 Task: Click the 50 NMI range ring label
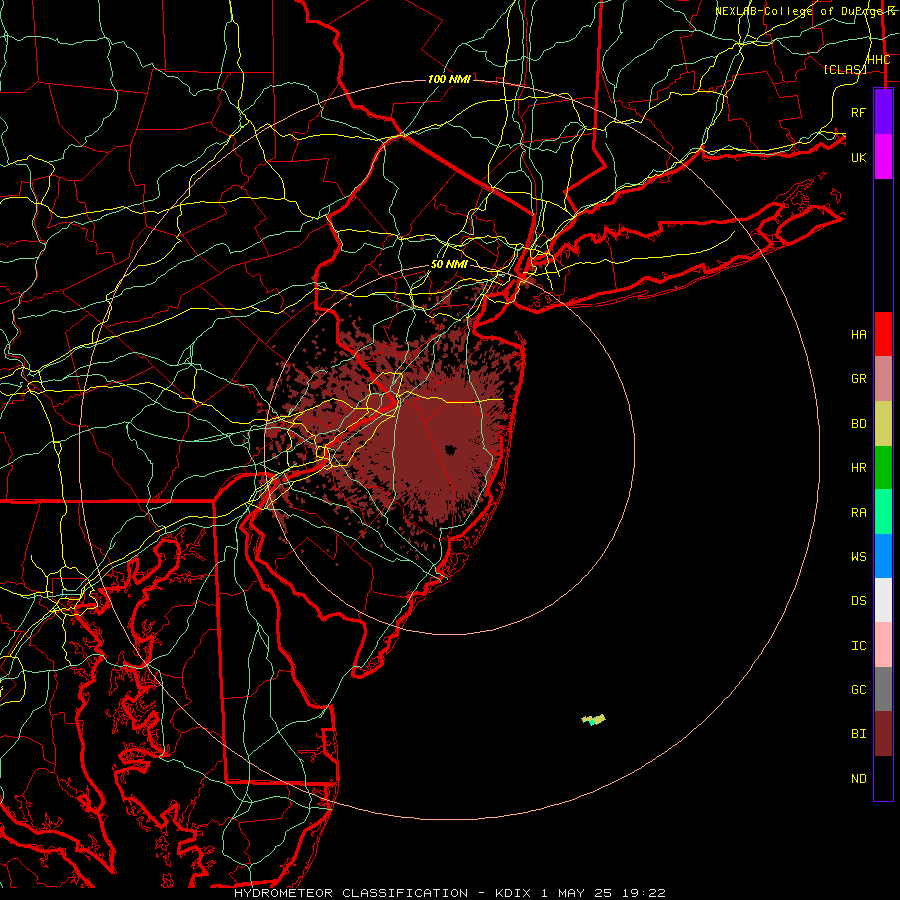449,265
